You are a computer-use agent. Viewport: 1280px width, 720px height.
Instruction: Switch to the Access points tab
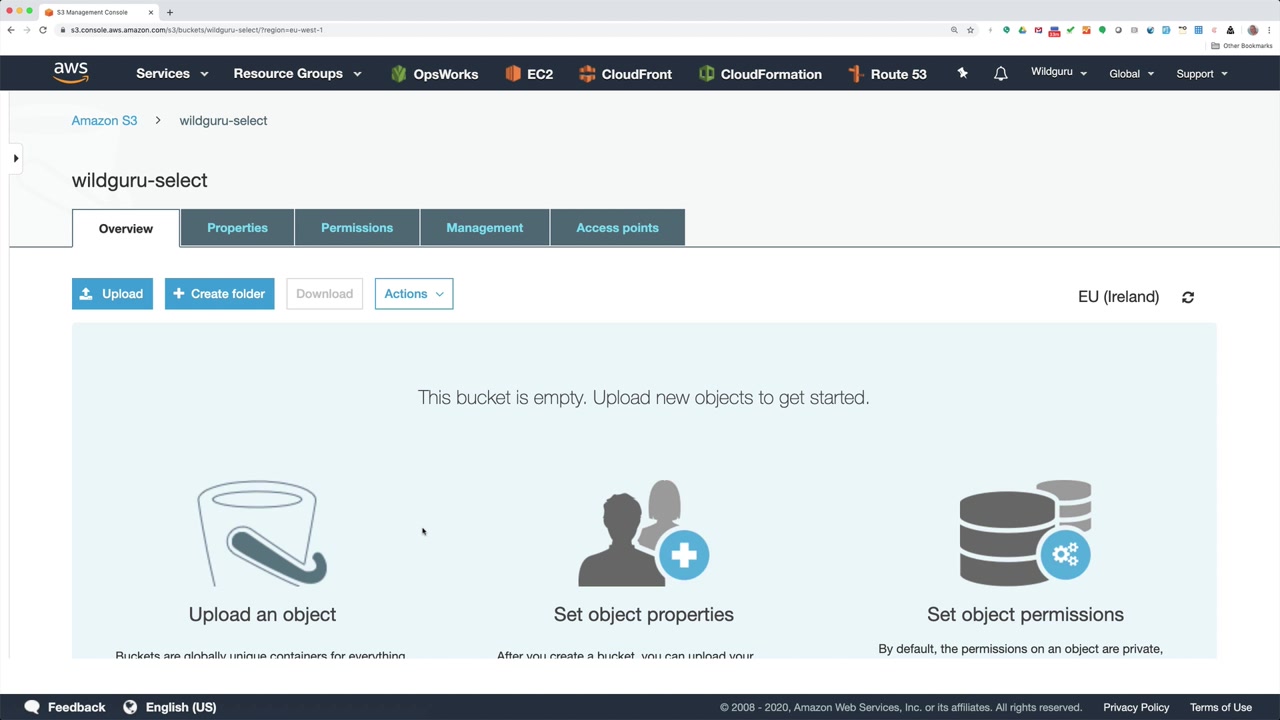[x=617, y=228]
